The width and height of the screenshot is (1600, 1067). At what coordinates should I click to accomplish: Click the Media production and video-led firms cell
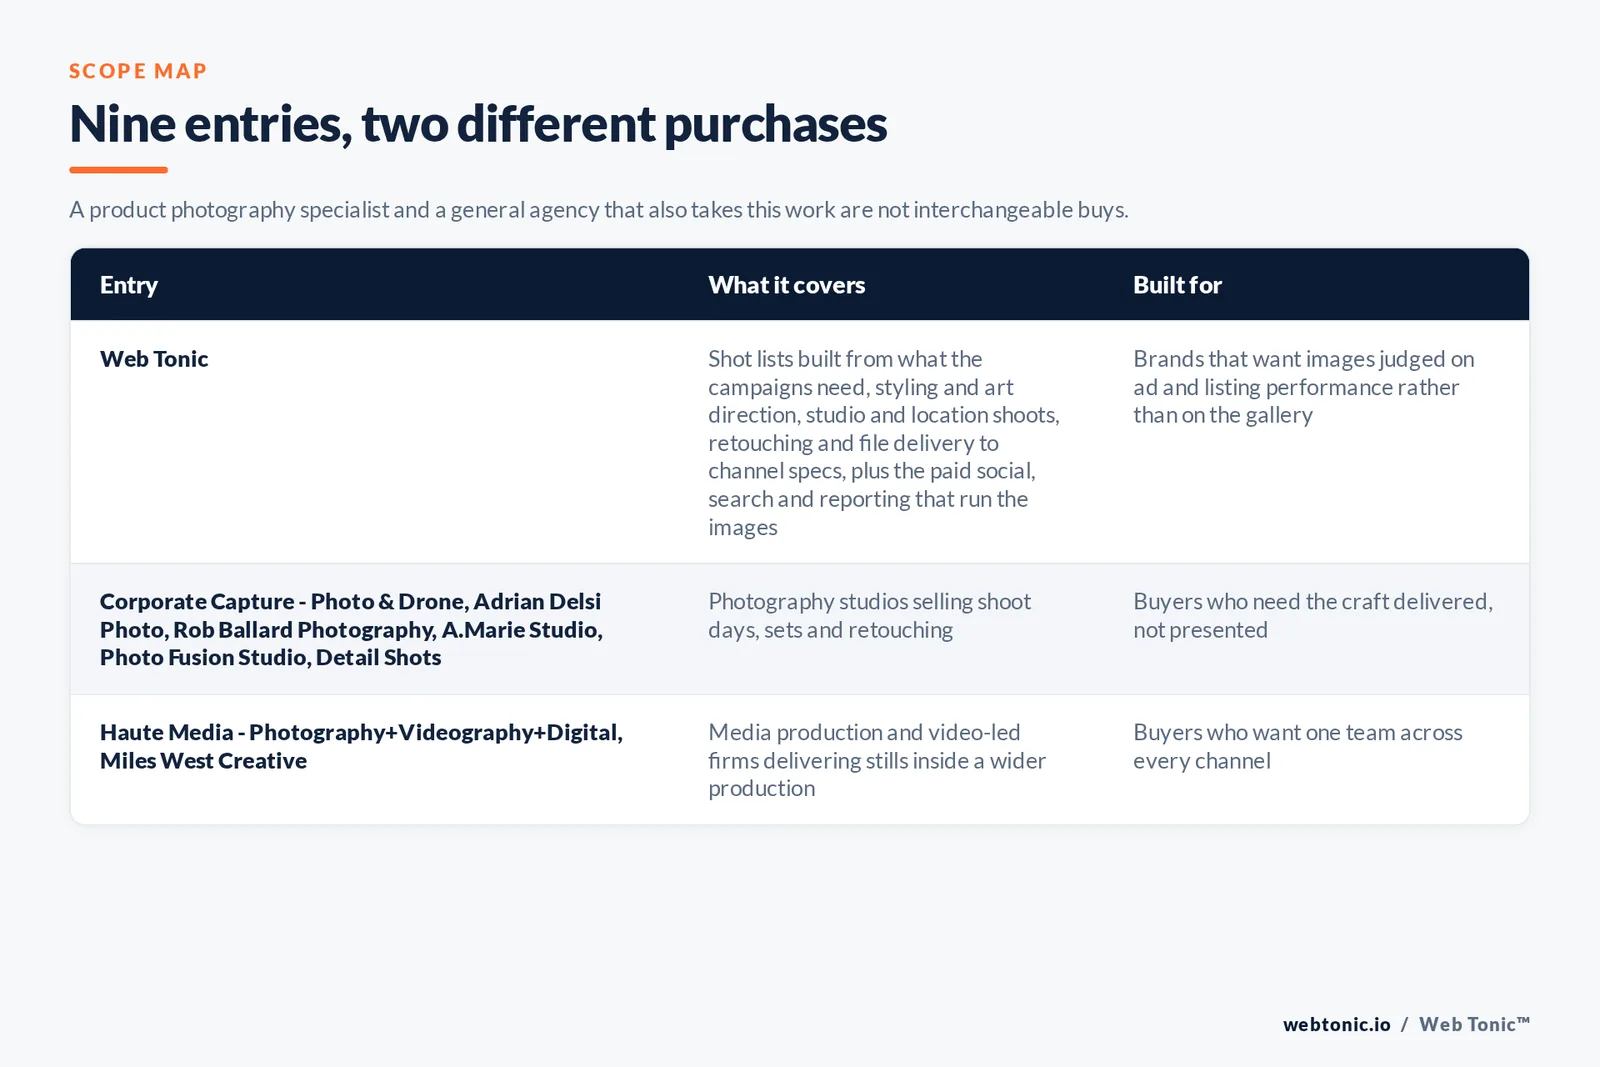[877, 760]
